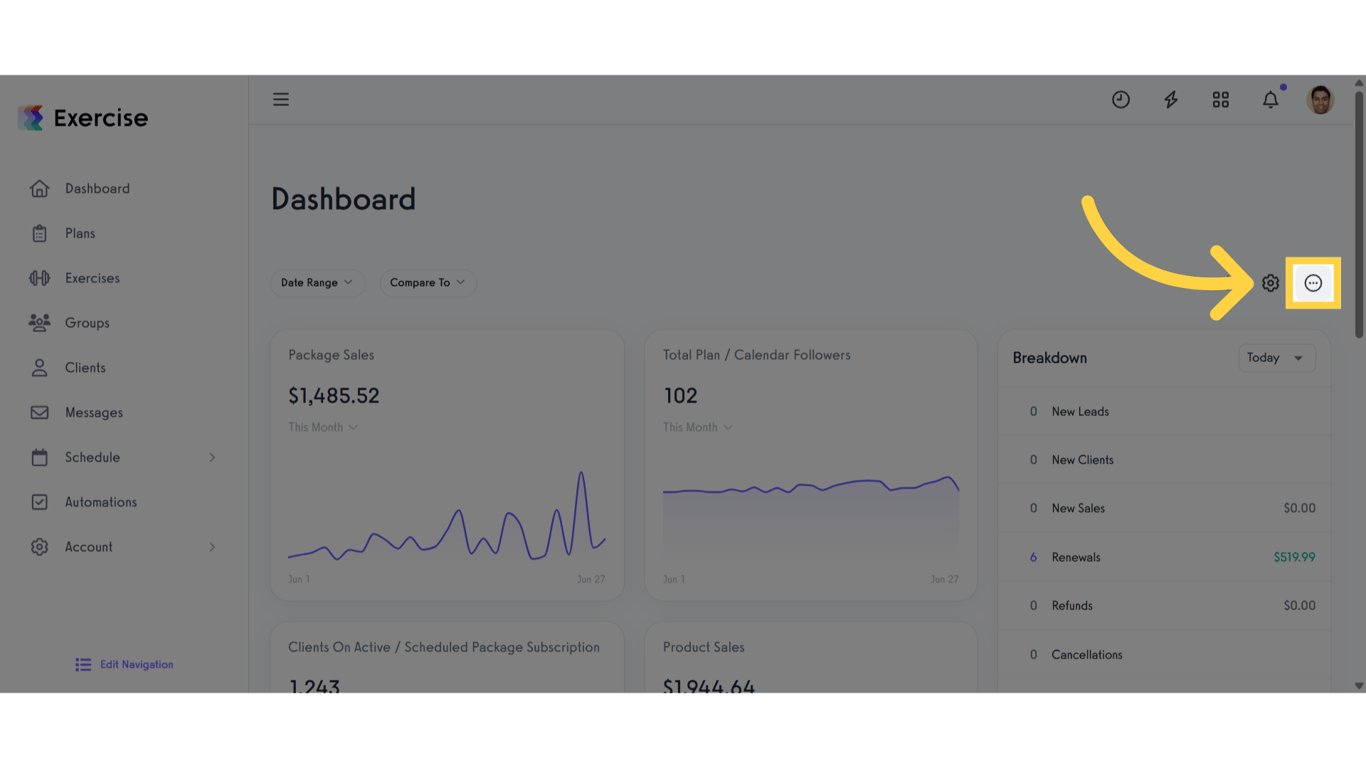Open the notifications bell
The image size is (1366, 768).
(1271, 100)
